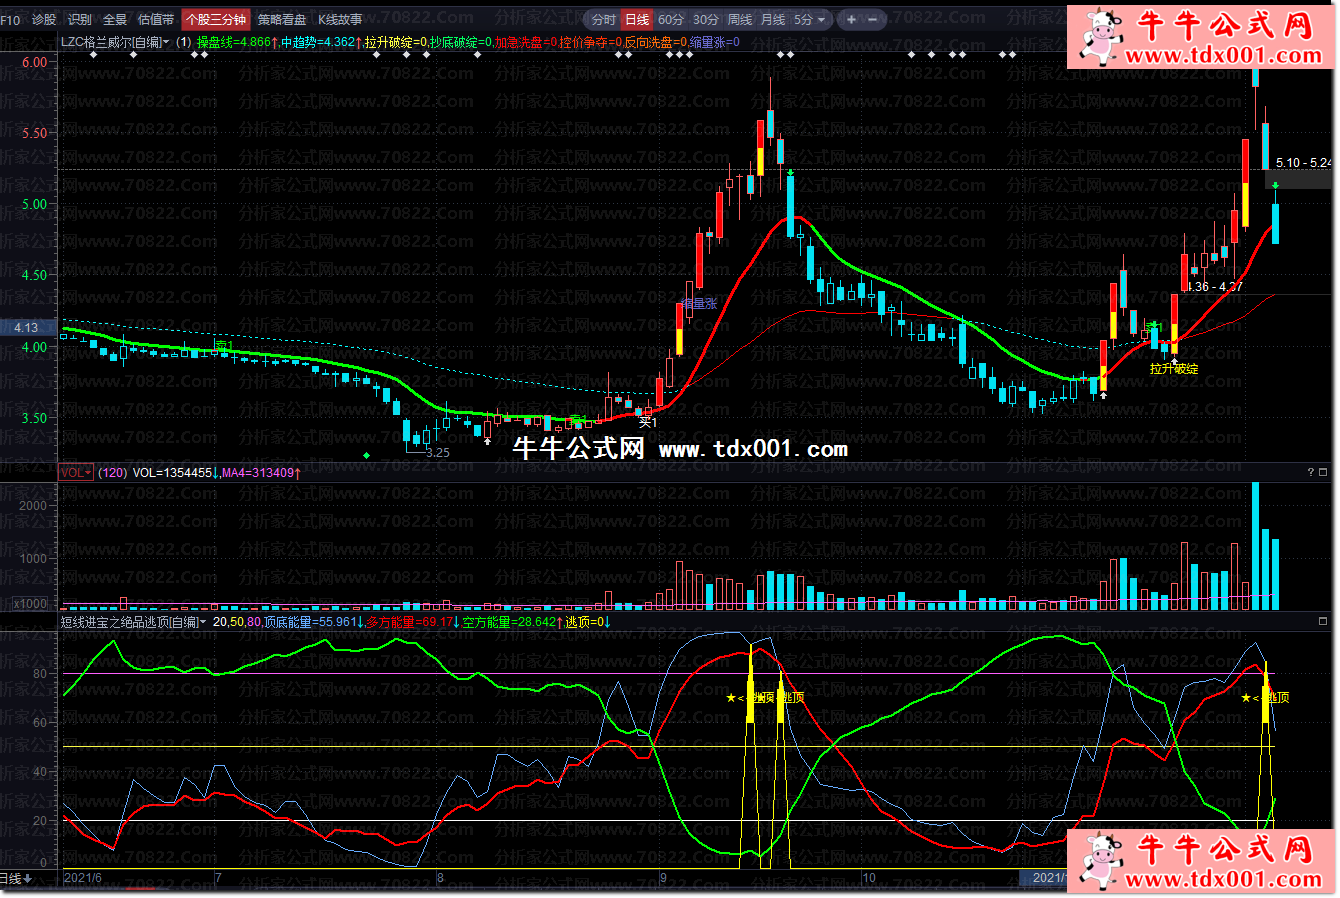
Task: Open the F10 company info panel
Action: point(10,19)
